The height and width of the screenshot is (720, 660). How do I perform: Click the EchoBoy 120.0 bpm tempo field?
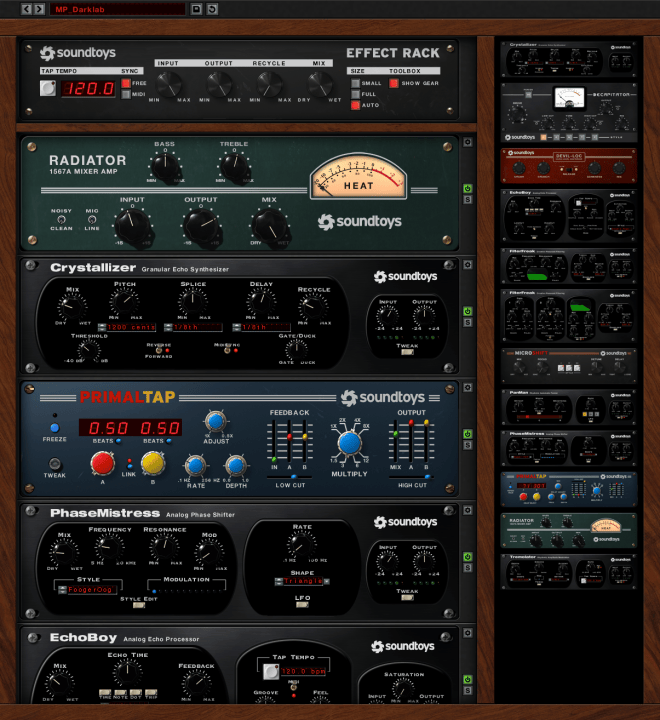304,671
